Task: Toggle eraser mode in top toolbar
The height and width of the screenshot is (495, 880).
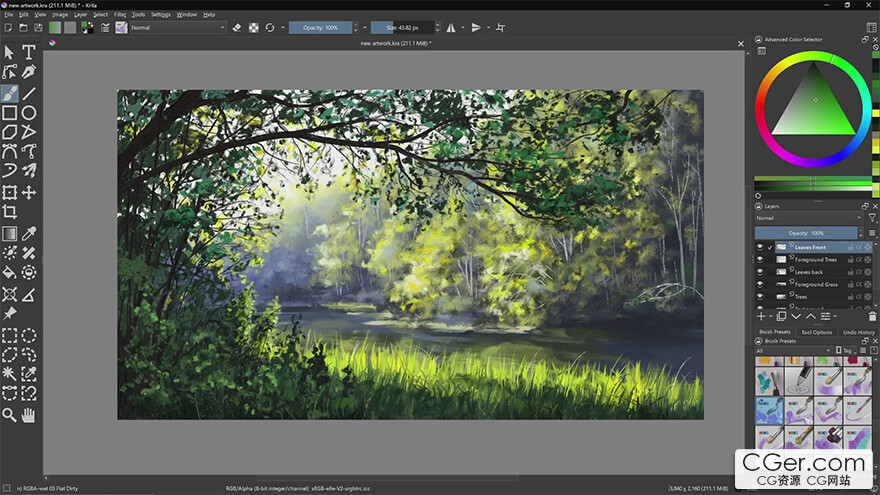Action: 237,27
